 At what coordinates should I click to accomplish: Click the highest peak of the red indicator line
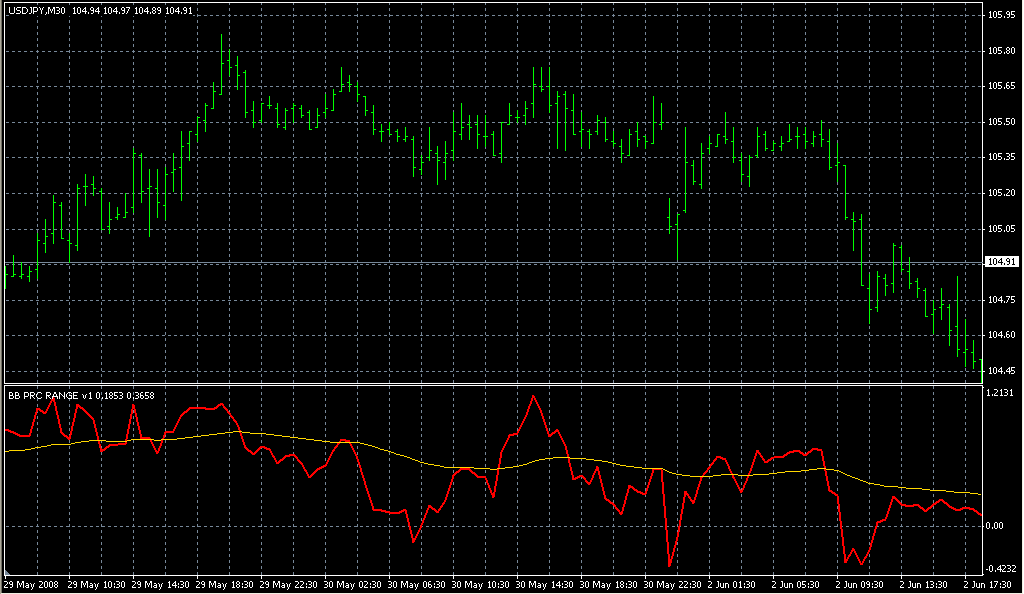click(x=534, y=396)
